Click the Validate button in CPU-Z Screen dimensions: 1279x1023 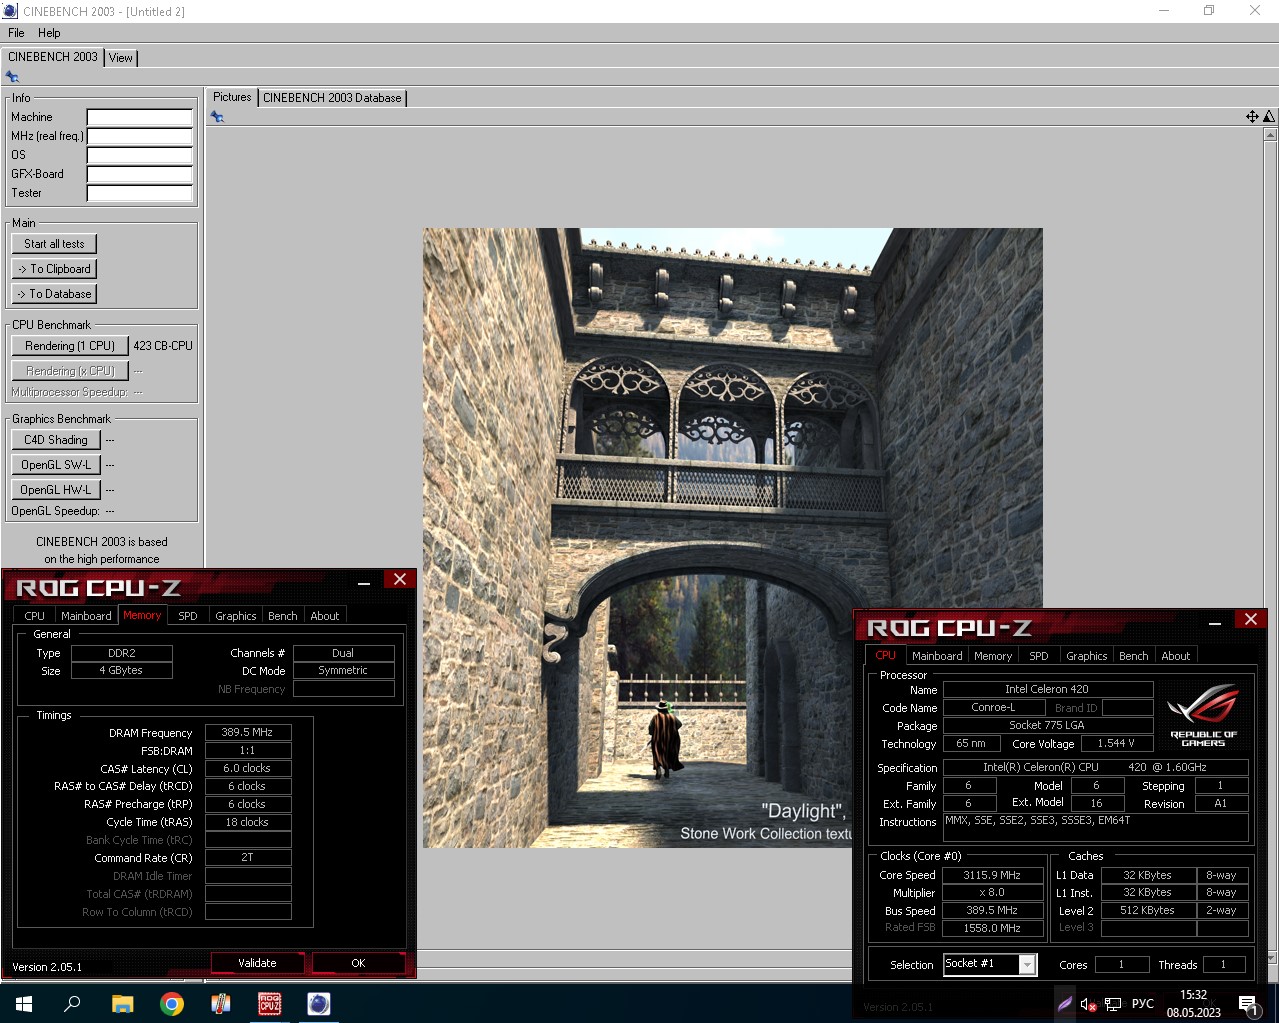(x=257, y=963)
